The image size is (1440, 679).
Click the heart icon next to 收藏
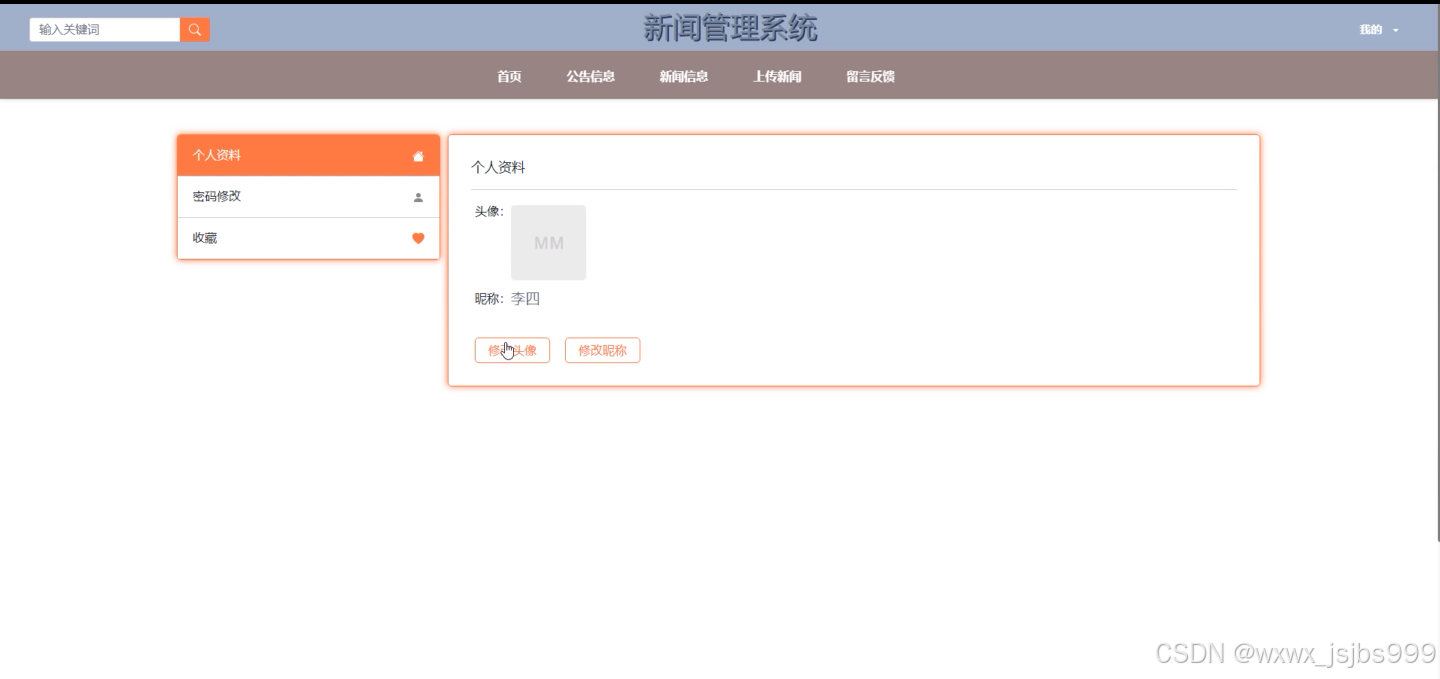418,238
